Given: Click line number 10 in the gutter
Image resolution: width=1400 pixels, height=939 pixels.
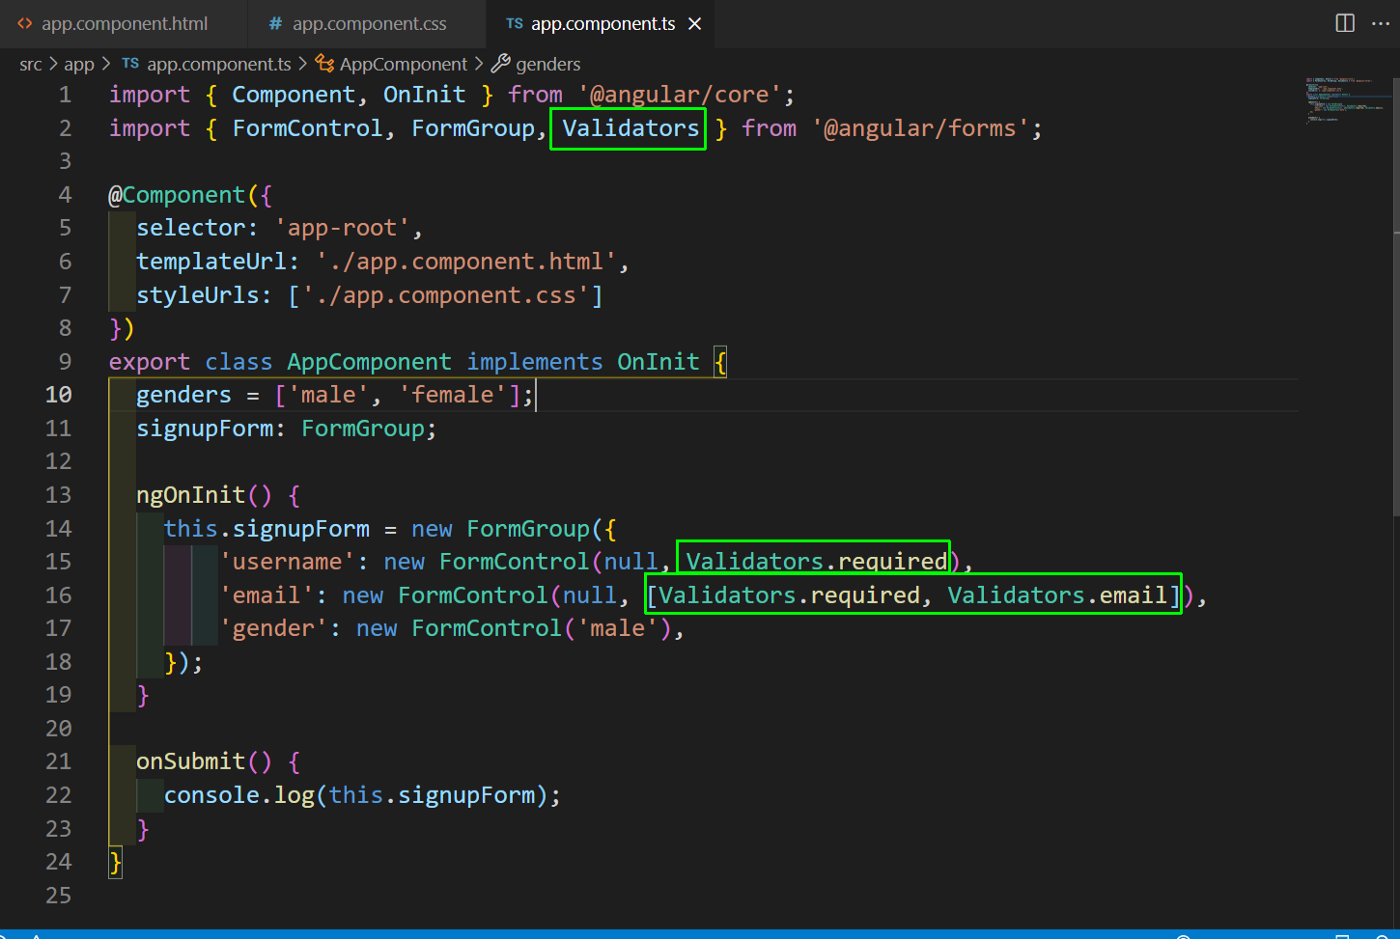Looking at the screenshot, I should pos(59,395).
